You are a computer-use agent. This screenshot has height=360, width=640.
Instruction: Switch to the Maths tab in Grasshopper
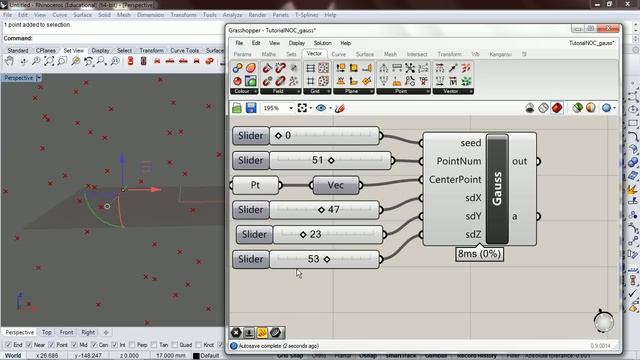pyautogui.click(x=268, y=54)
